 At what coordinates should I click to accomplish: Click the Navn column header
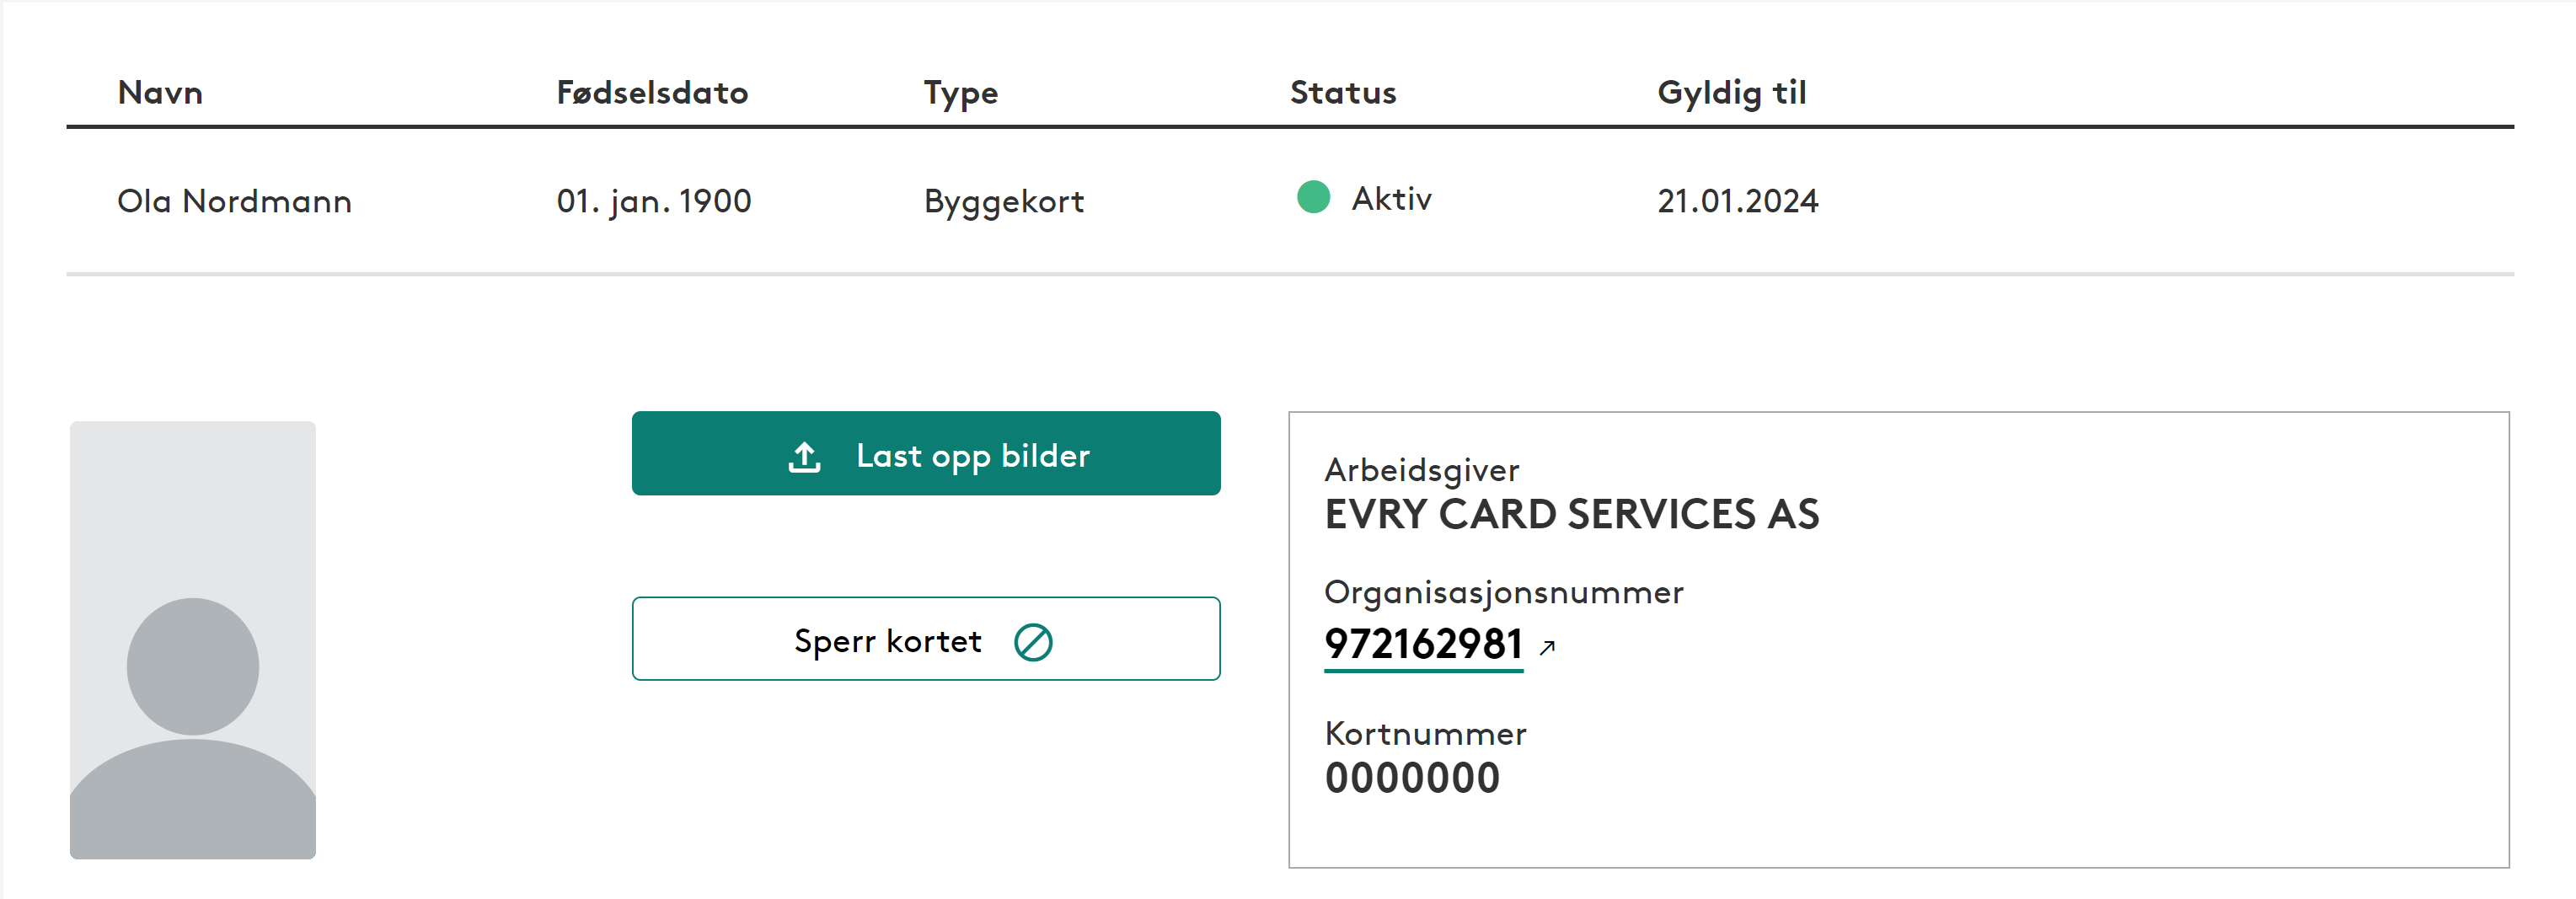(160, 93)
